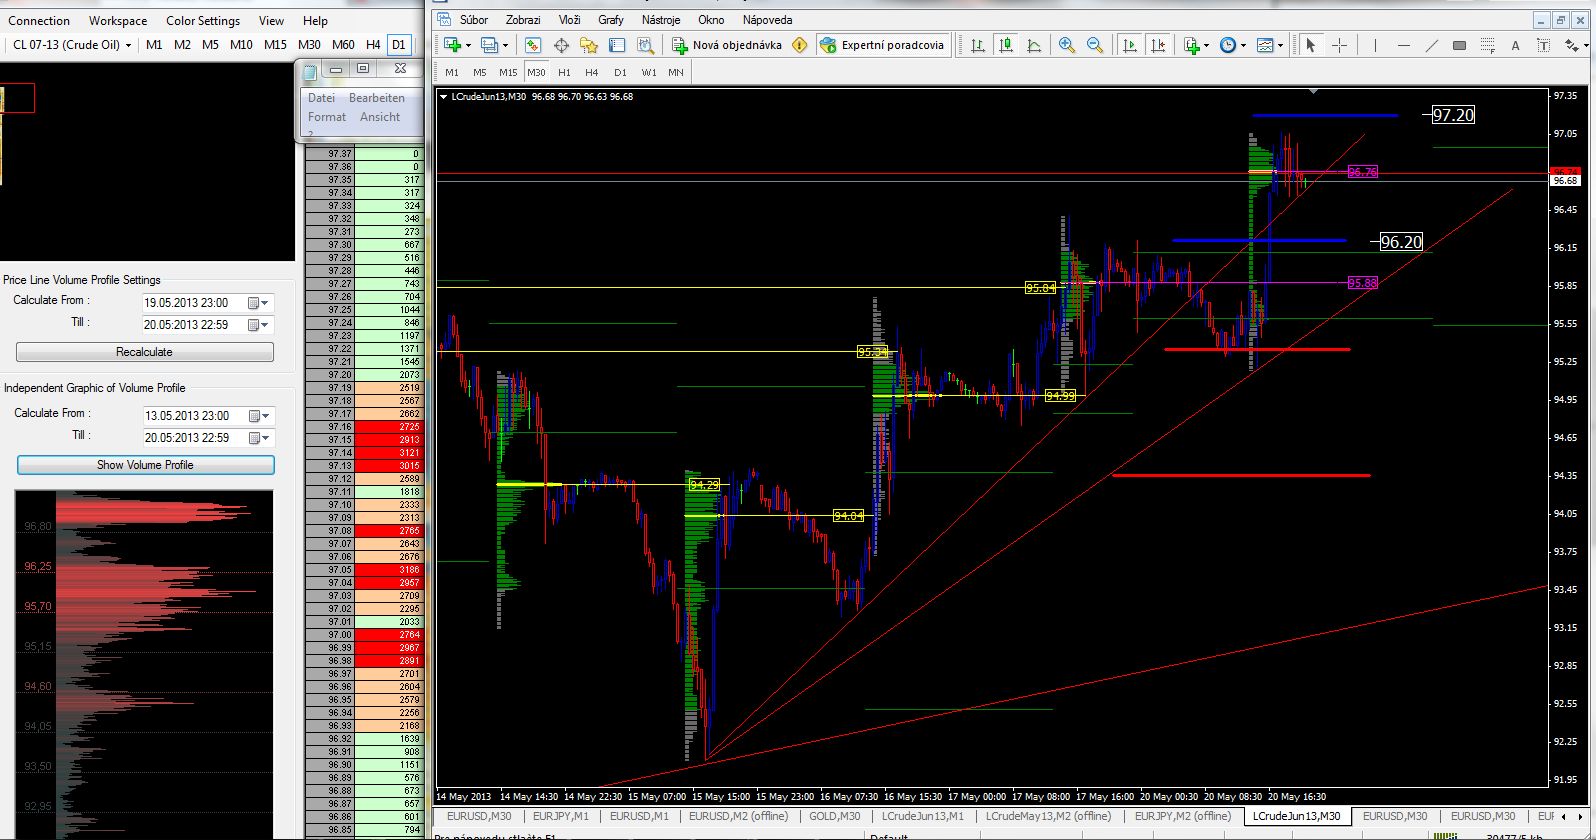Switch to EURJPY,M1 chart tab
This screenshot has height=840, width=1596.
point(561,816)
